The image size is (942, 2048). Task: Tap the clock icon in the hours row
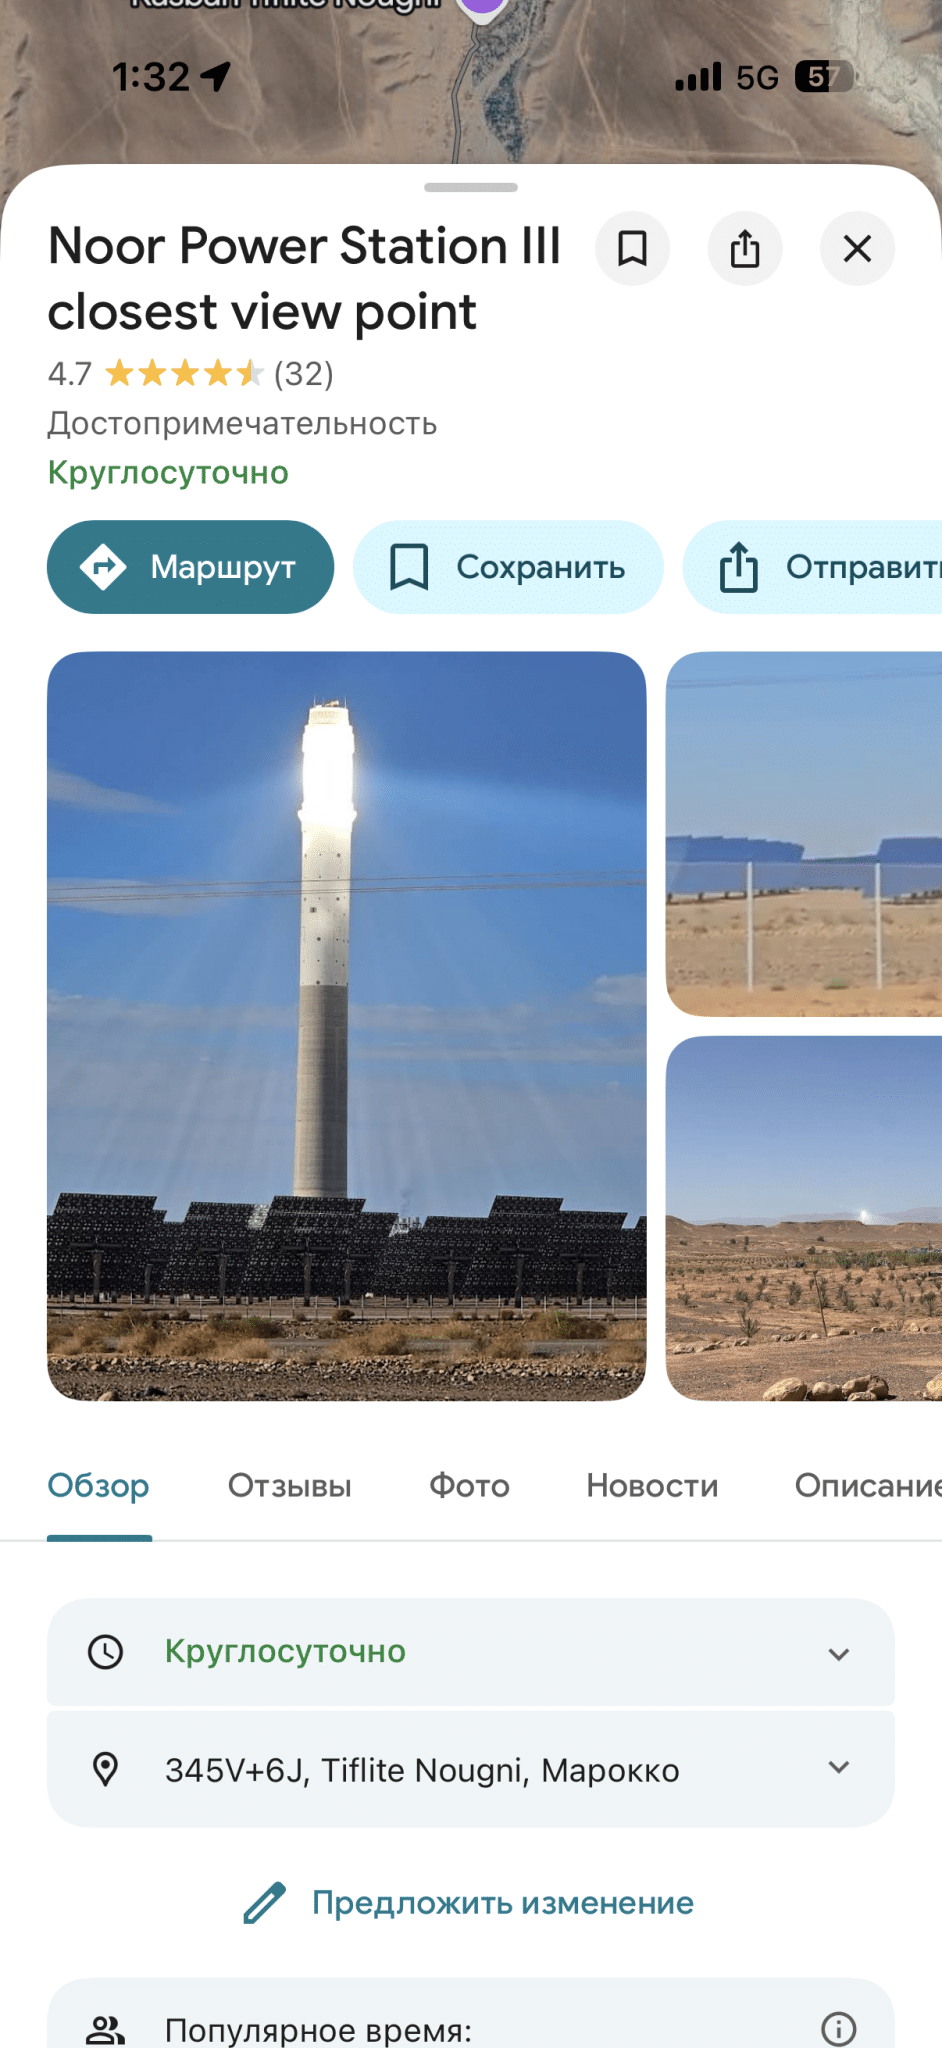click(105, 1652)
